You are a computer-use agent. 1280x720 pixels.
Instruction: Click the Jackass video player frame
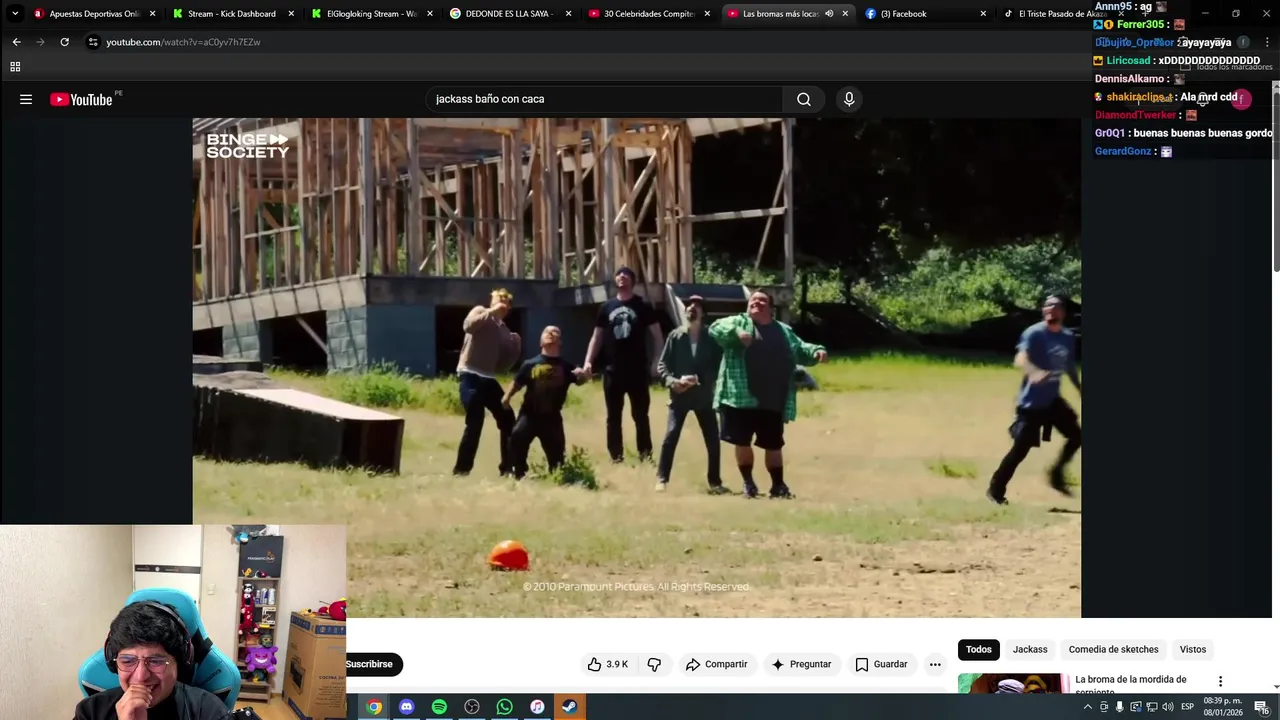tap(637, 368)
